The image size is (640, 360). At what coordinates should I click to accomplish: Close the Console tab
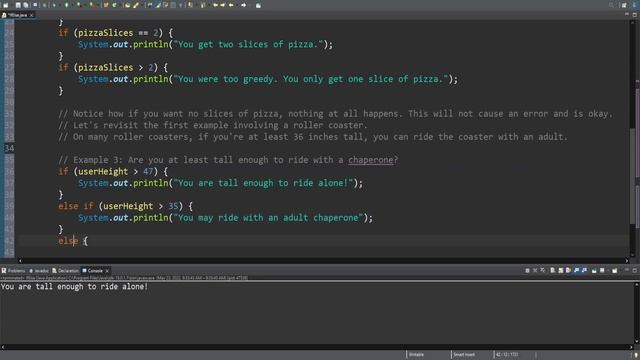tap(107, 271)
